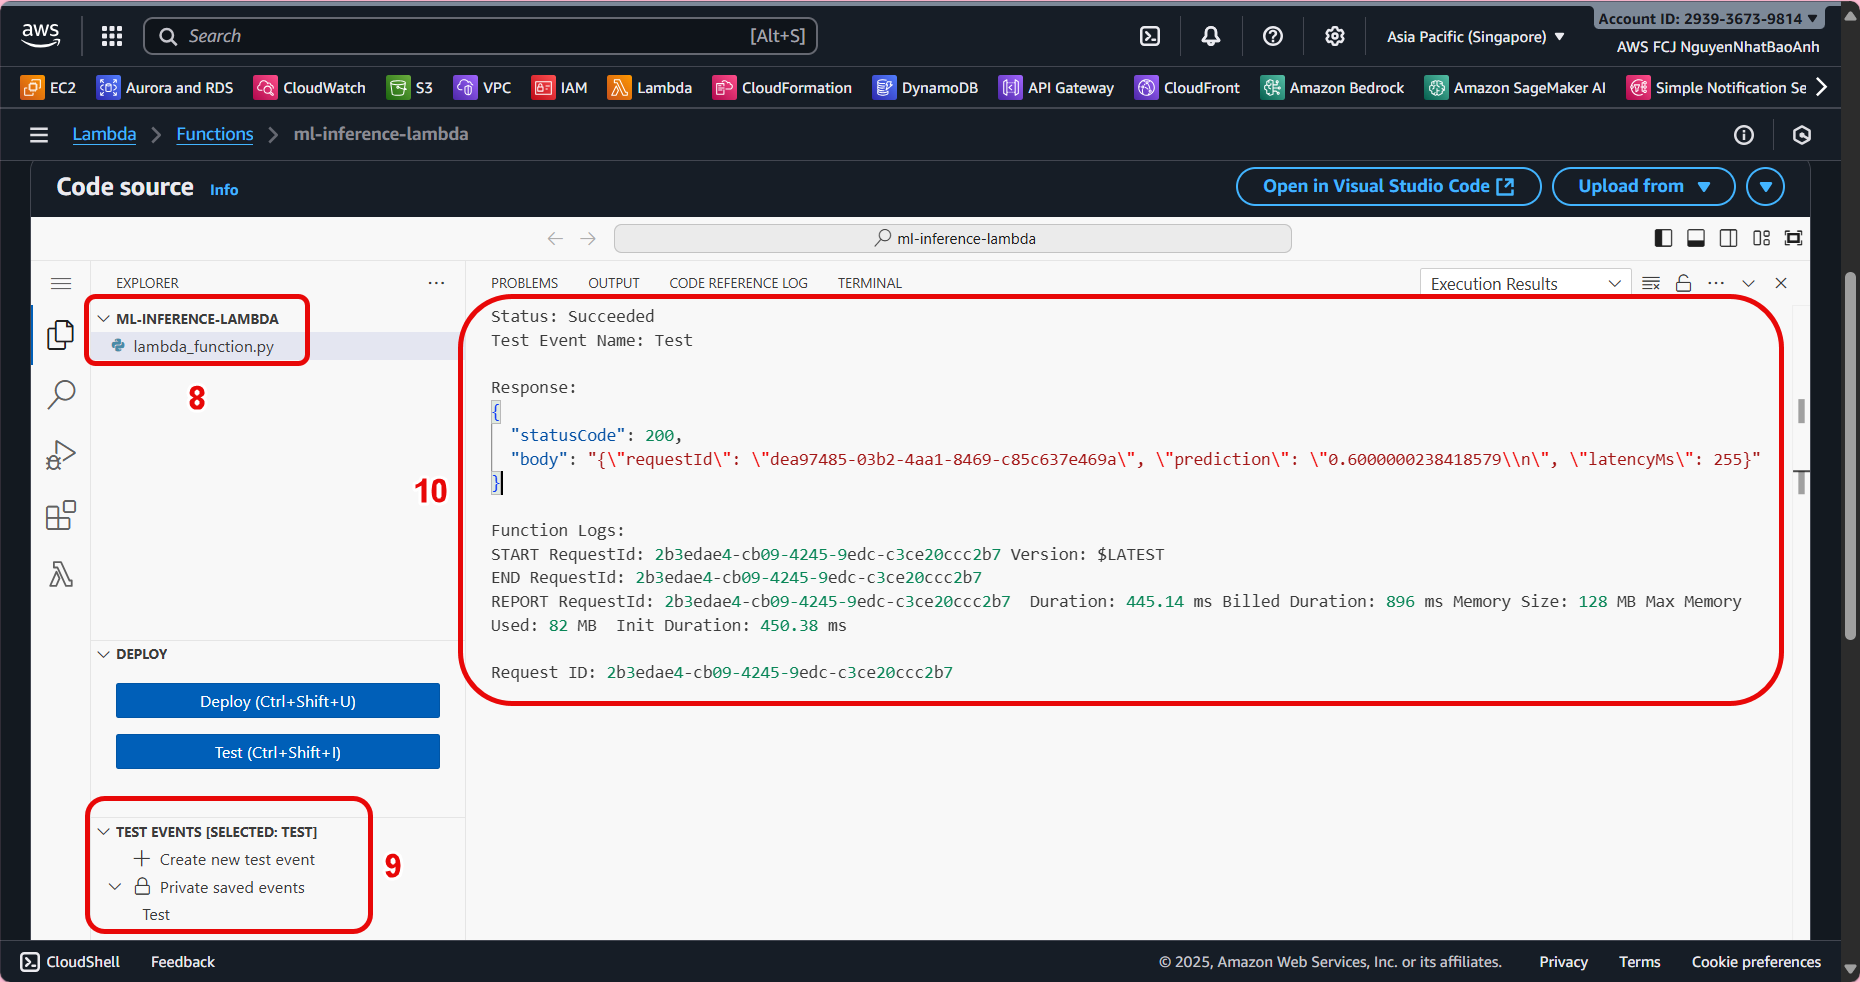
Task: Open editor hamburger menu above activity bar
Action: [x=61, y=283]
